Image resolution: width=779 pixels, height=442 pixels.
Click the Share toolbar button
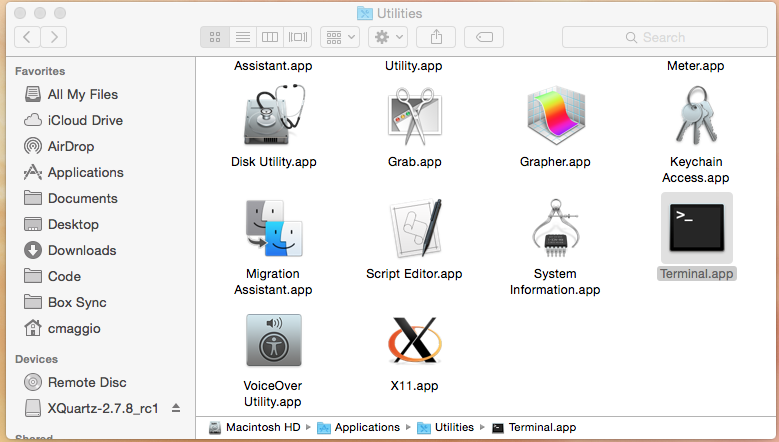(436, 37)
